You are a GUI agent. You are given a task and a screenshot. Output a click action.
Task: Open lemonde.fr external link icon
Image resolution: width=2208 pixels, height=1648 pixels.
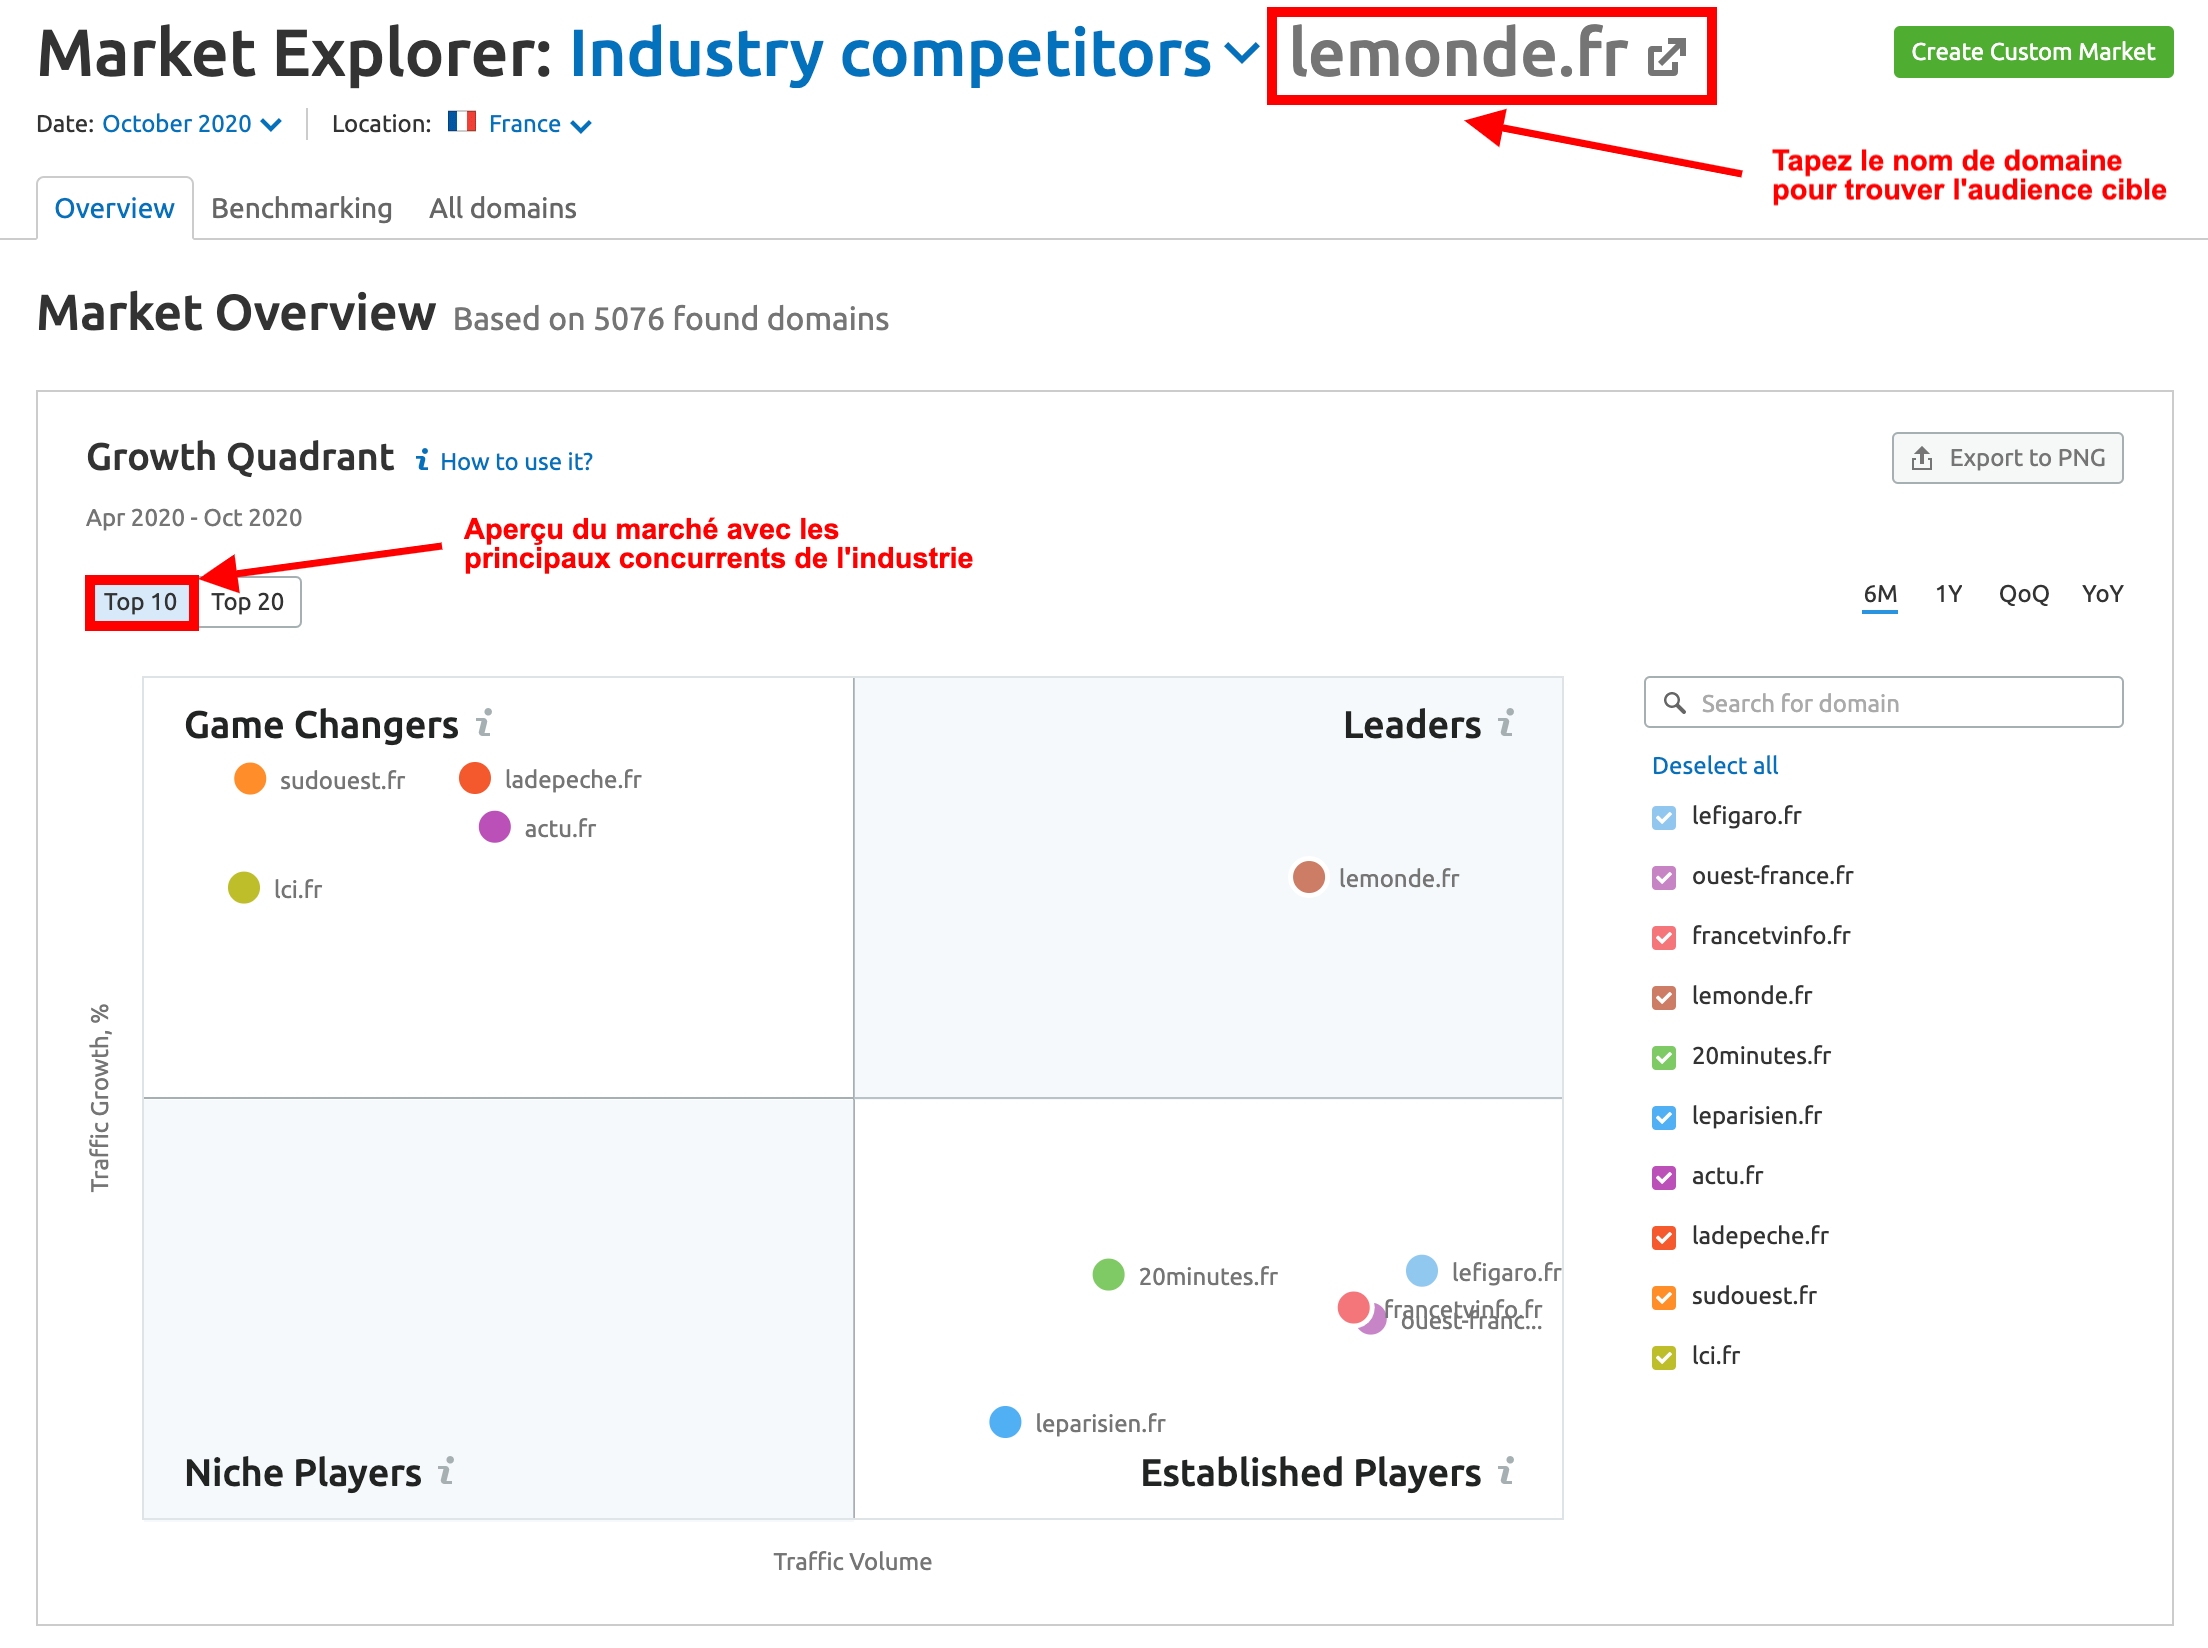(1667, 56)
